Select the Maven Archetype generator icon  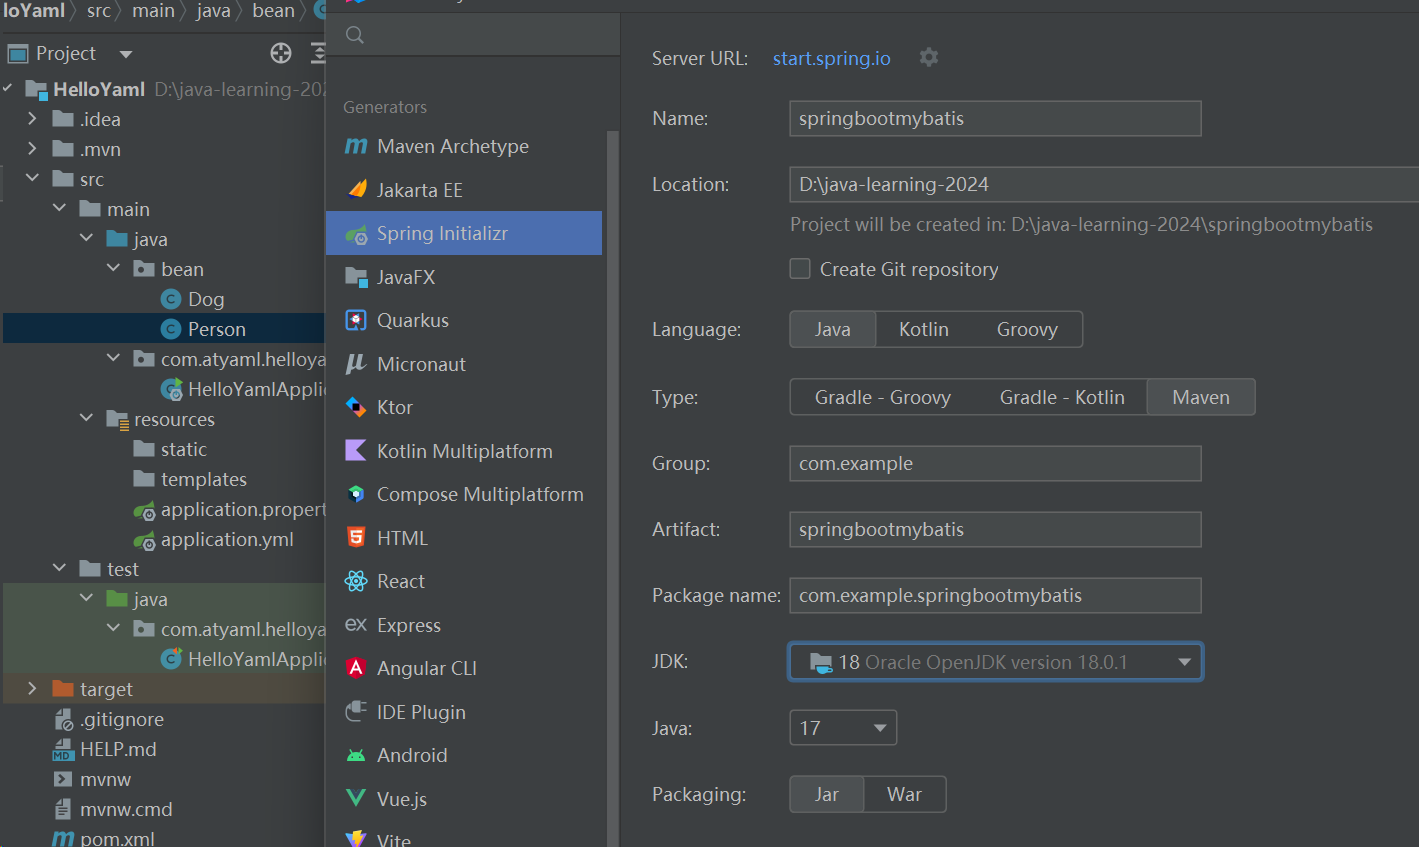point(356,146)
